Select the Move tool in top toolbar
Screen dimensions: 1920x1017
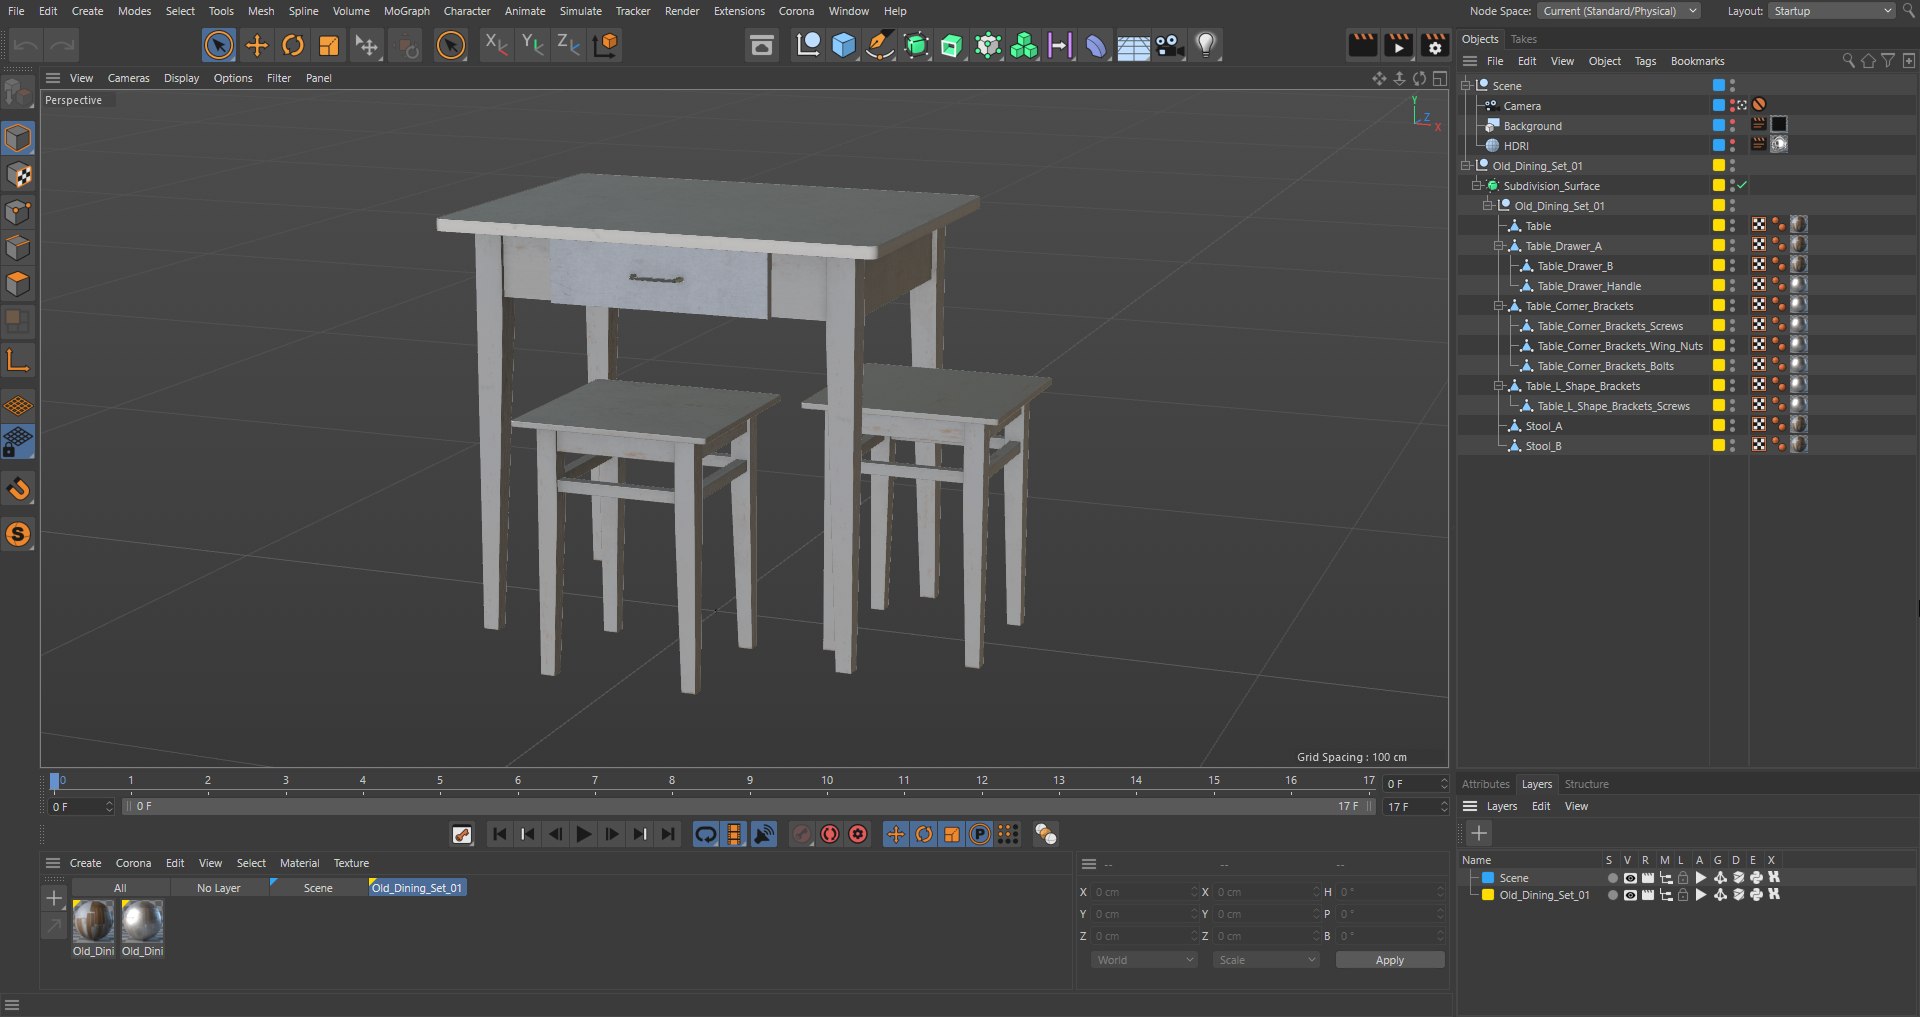256,45
